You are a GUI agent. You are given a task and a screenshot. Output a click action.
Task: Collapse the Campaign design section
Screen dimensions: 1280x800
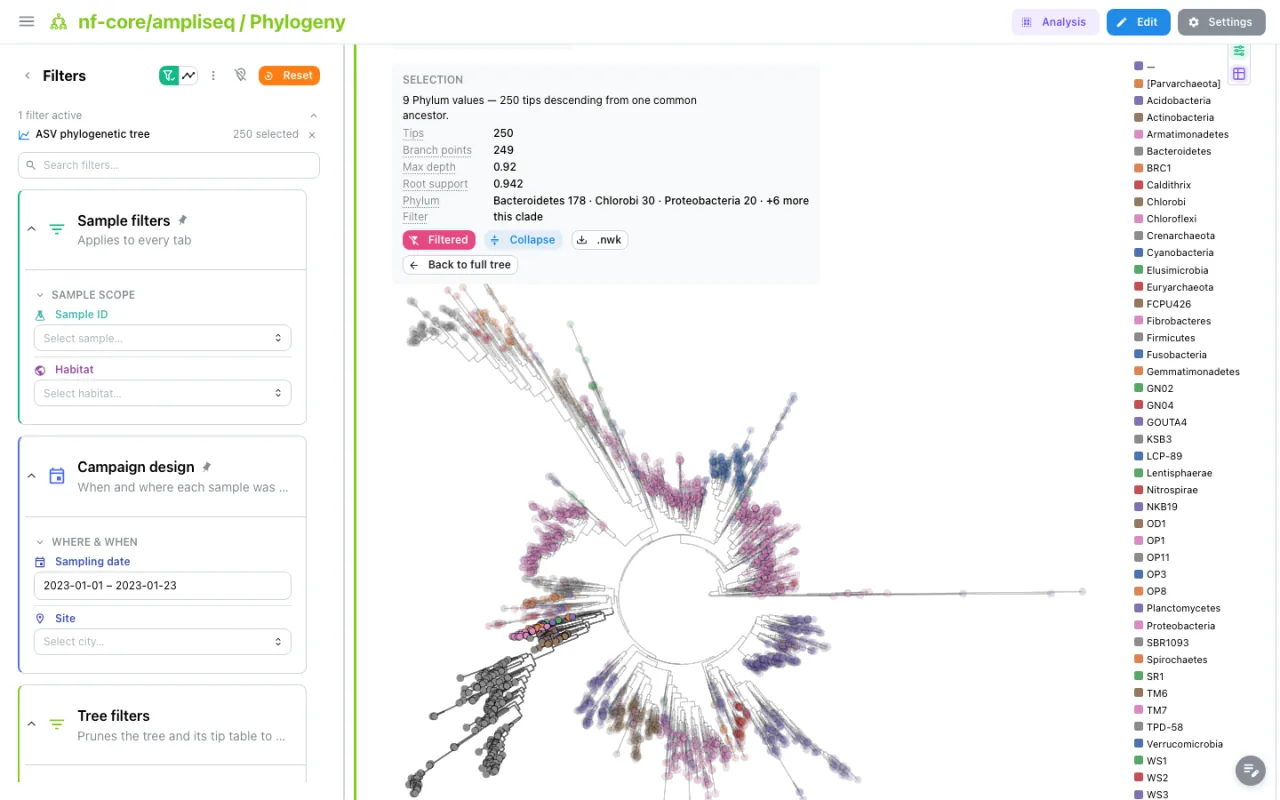pos(31,476)
